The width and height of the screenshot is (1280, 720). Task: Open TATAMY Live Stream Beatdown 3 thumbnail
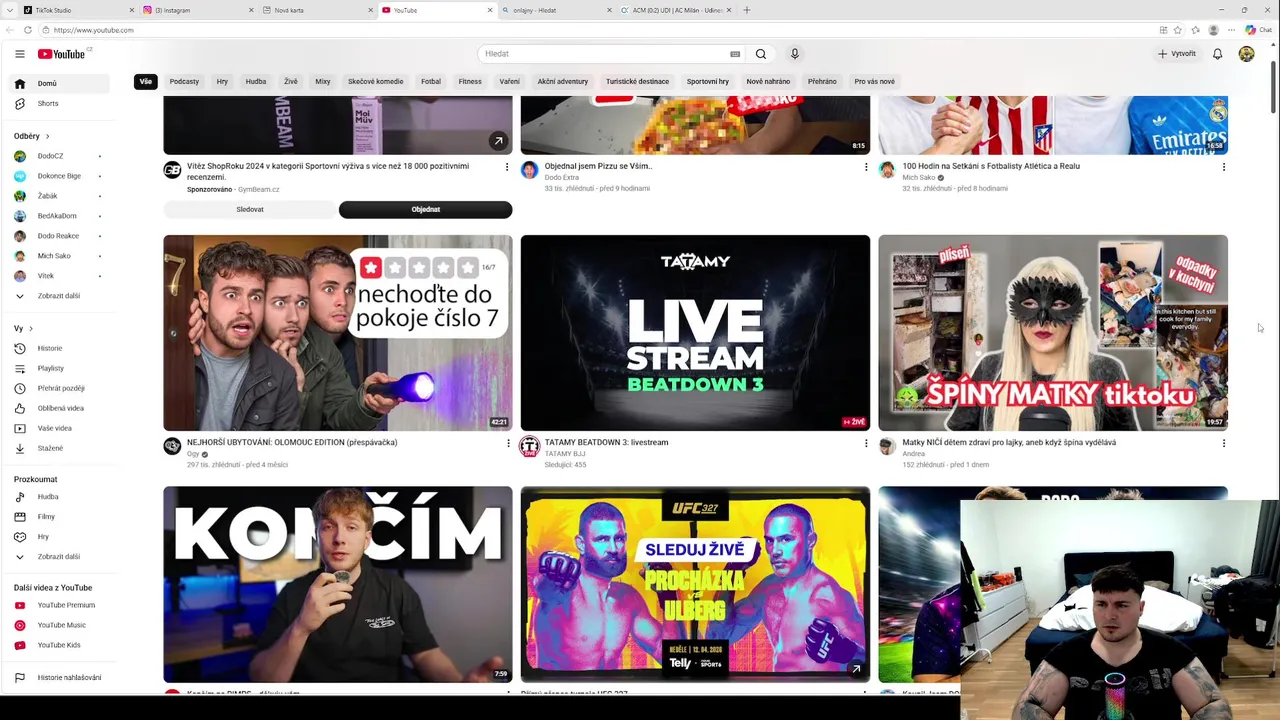pos(695,333)
